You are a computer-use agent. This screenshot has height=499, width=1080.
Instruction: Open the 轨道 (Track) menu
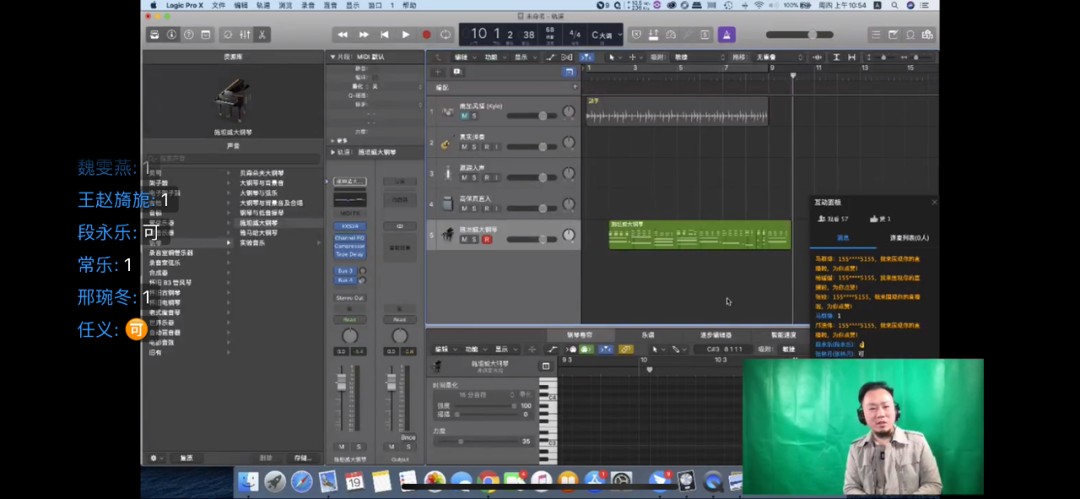click(263, 5)
